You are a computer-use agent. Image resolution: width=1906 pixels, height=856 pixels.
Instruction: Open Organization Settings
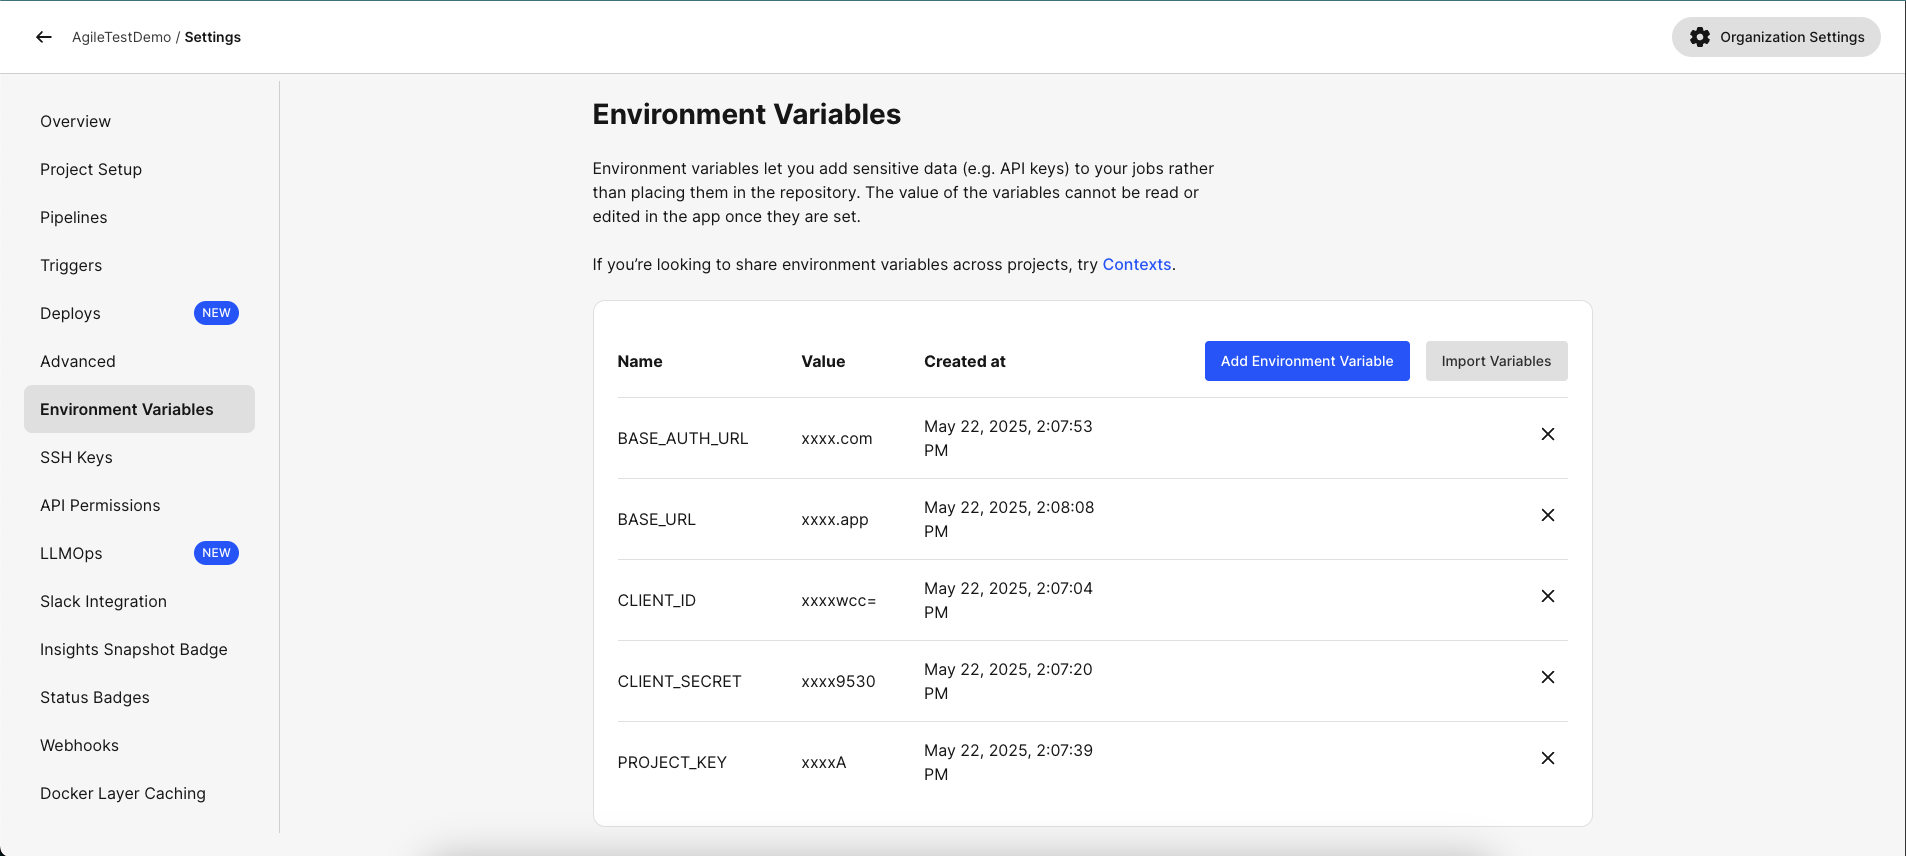[x=1775, y=37]
